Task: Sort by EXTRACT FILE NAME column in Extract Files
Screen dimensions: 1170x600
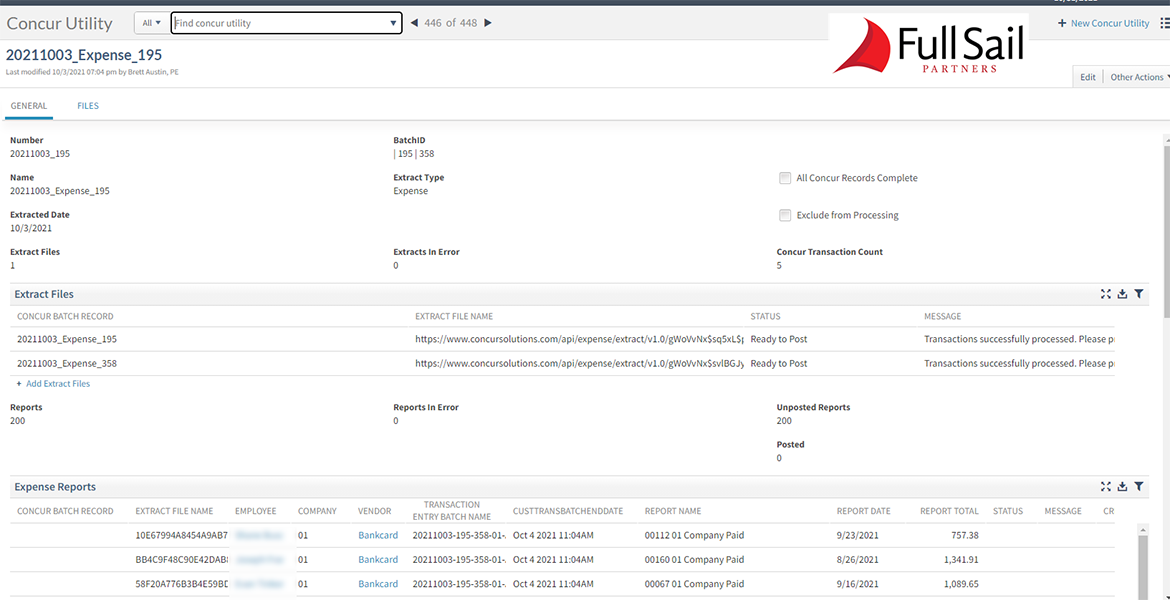Action: [x=454, y=316]
